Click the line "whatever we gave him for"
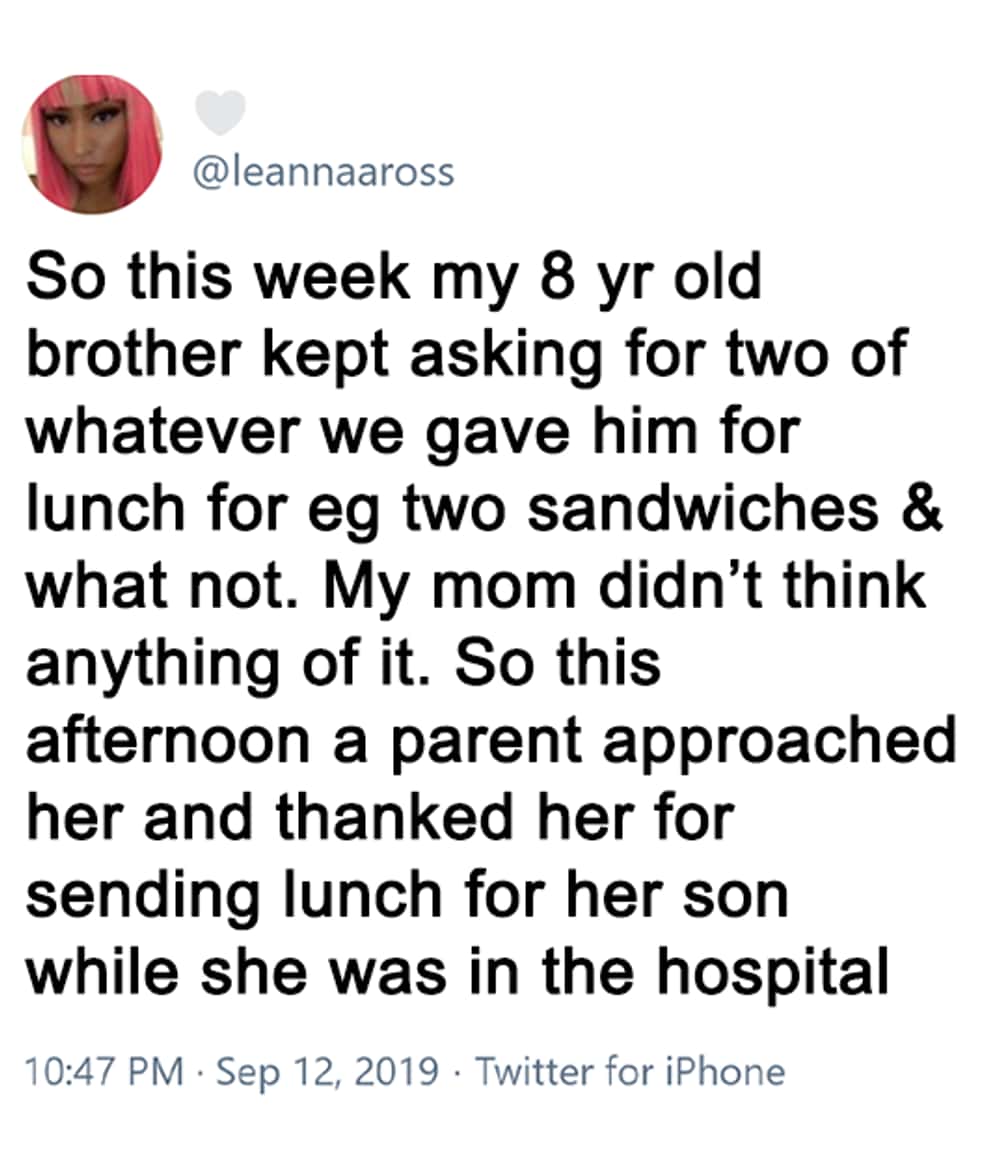 (x=413, y=432)
